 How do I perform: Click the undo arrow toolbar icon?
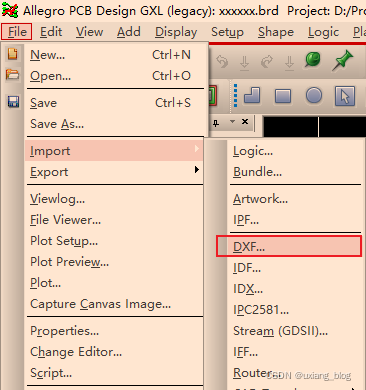(x=222, y=62)
